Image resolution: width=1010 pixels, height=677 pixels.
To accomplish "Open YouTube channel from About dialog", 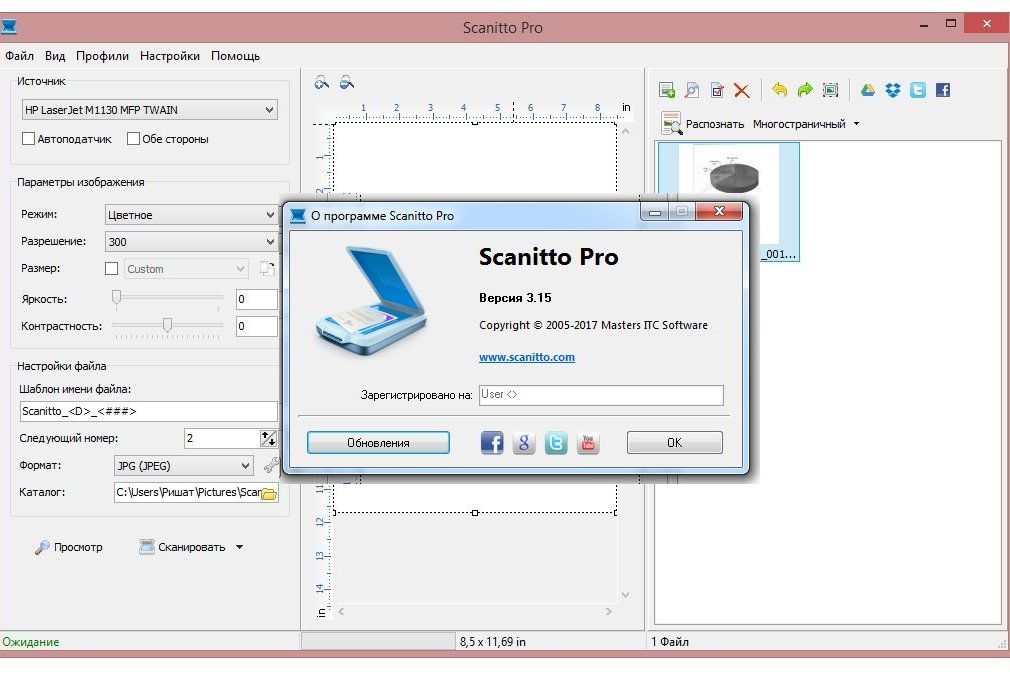I will click(587, 443).
